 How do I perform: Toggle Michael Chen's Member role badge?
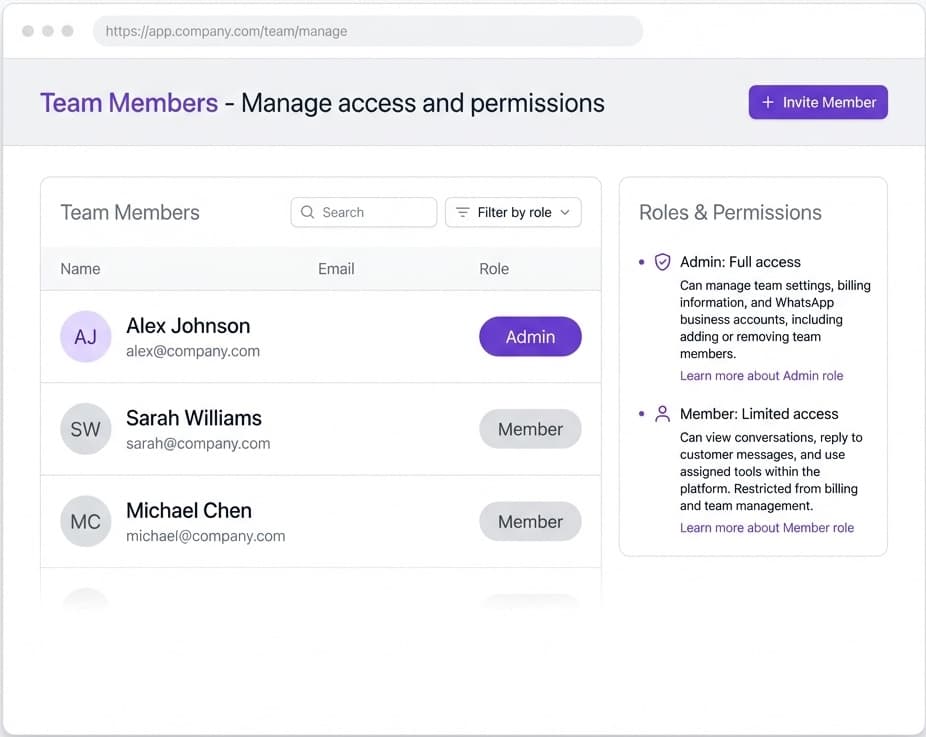click(530, 521)
